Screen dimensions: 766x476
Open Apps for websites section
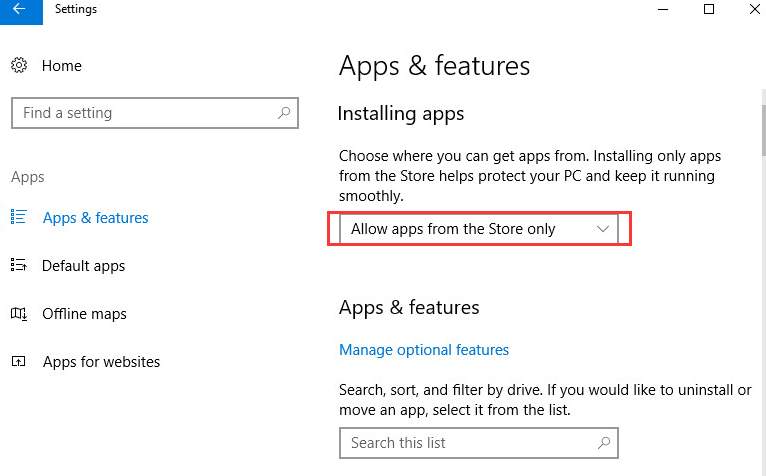pyautogui.click(x=102, y=362)
